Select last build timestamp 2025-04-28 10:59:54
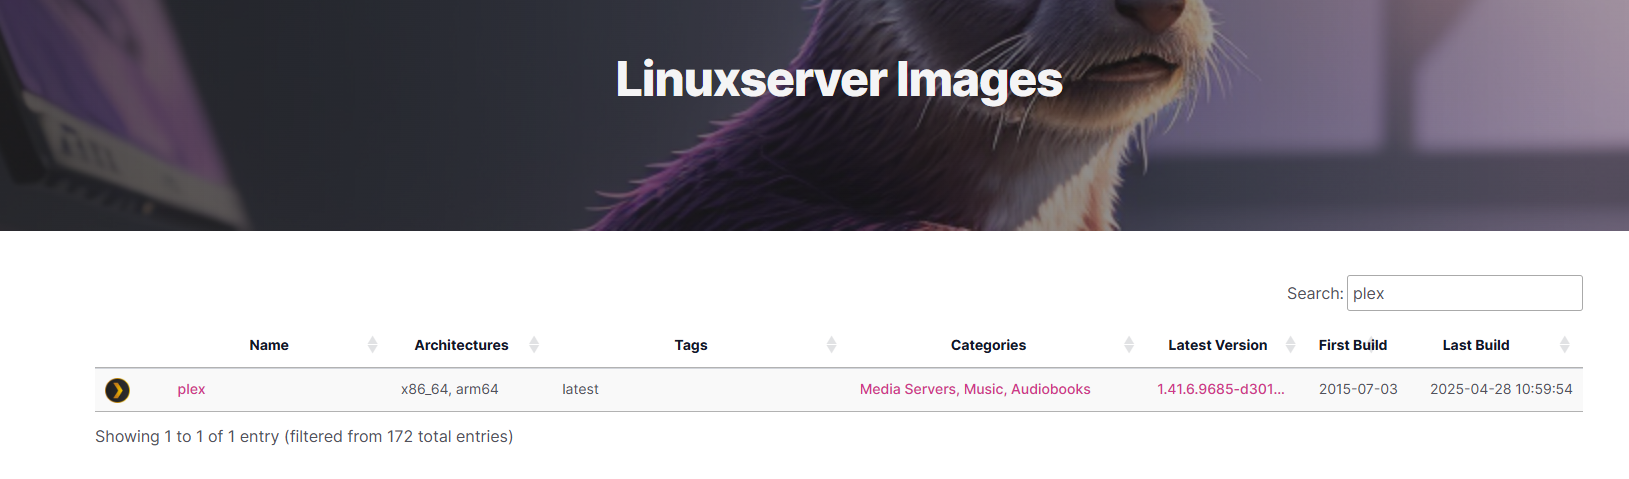 click(x=1501, y=390)
